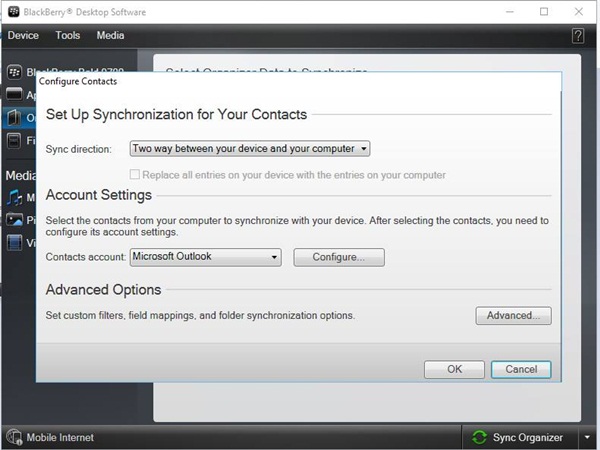Open the Media menu
This screenshot has width=600, height=450.
click(x=110, y=35)
